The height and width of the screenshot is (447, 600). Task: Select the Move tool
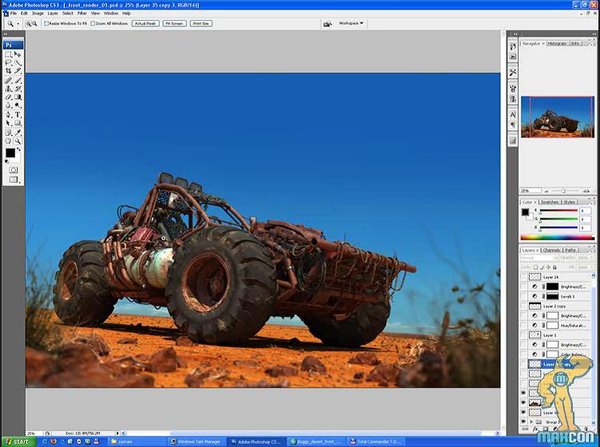[x=18, y=54]
